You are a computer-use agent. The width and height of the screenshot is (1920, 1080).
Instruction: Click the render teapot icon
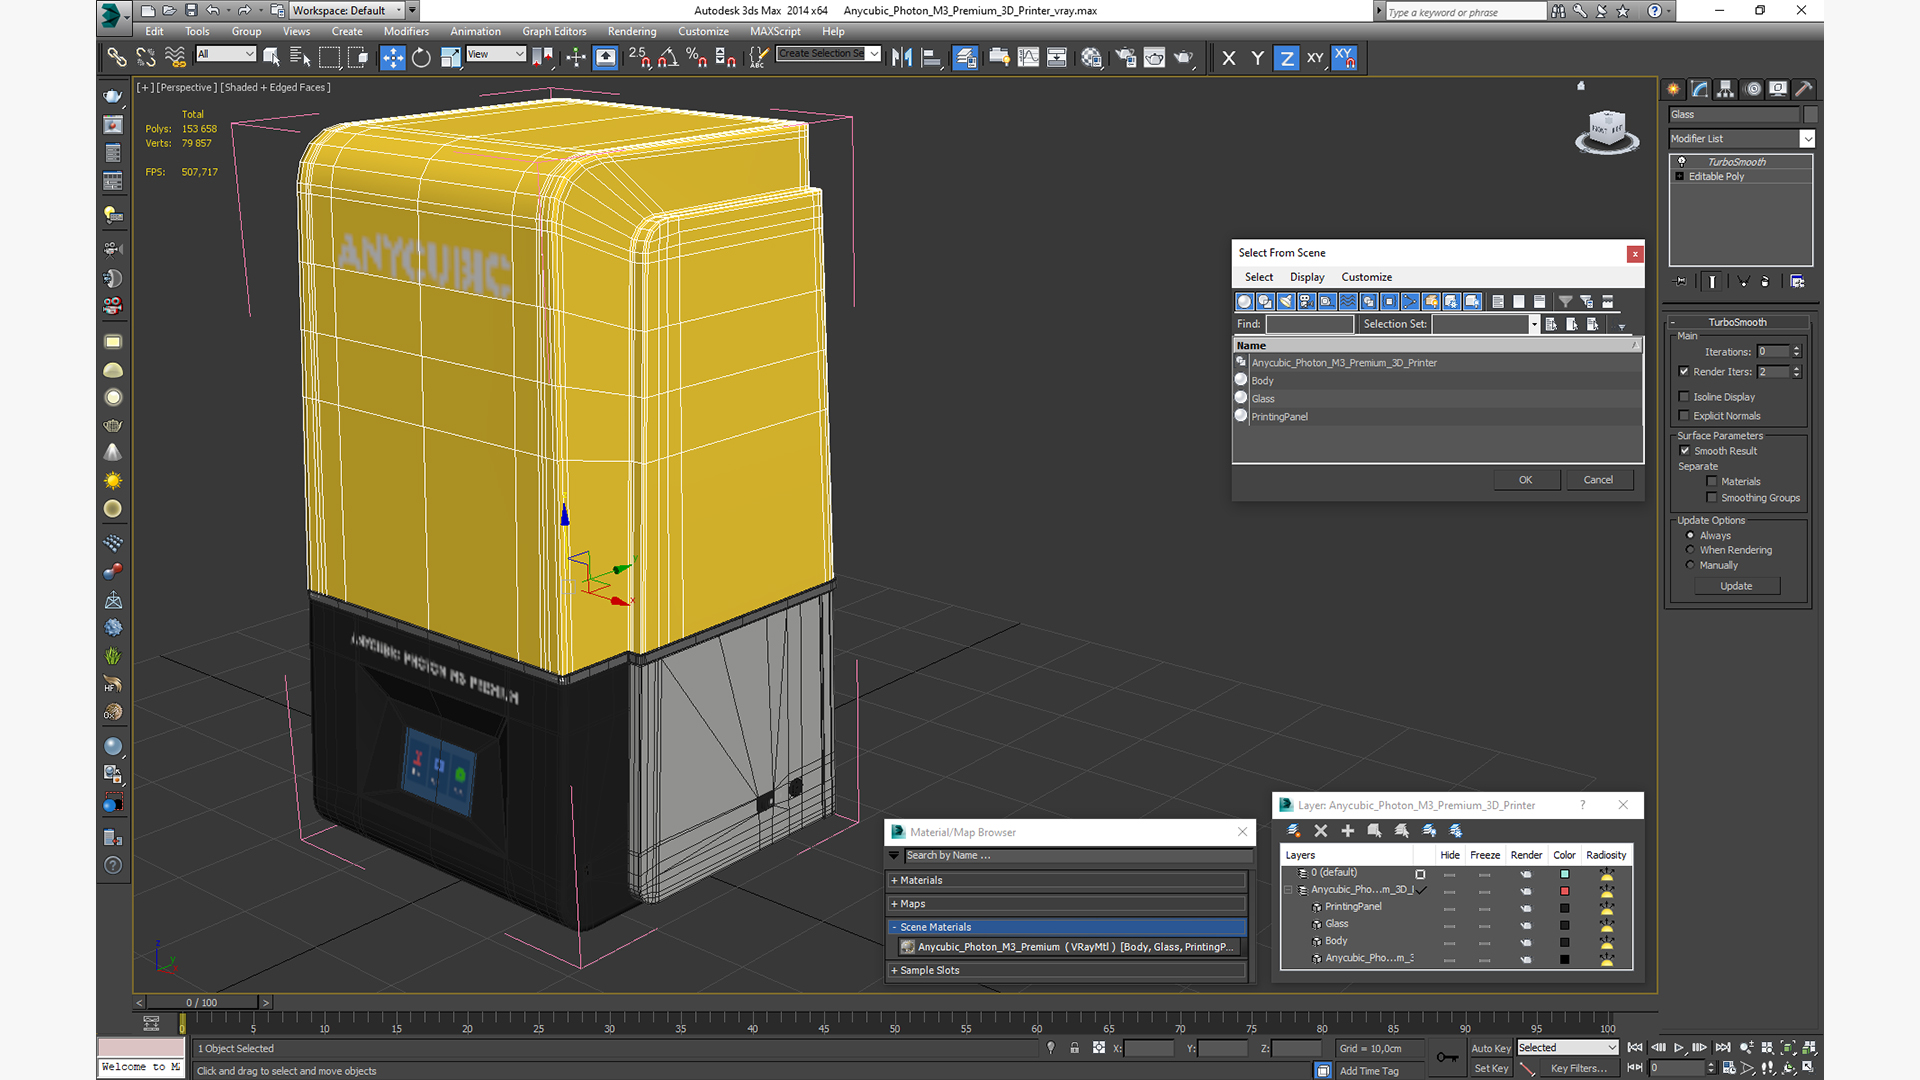[x=1184, y=58]
